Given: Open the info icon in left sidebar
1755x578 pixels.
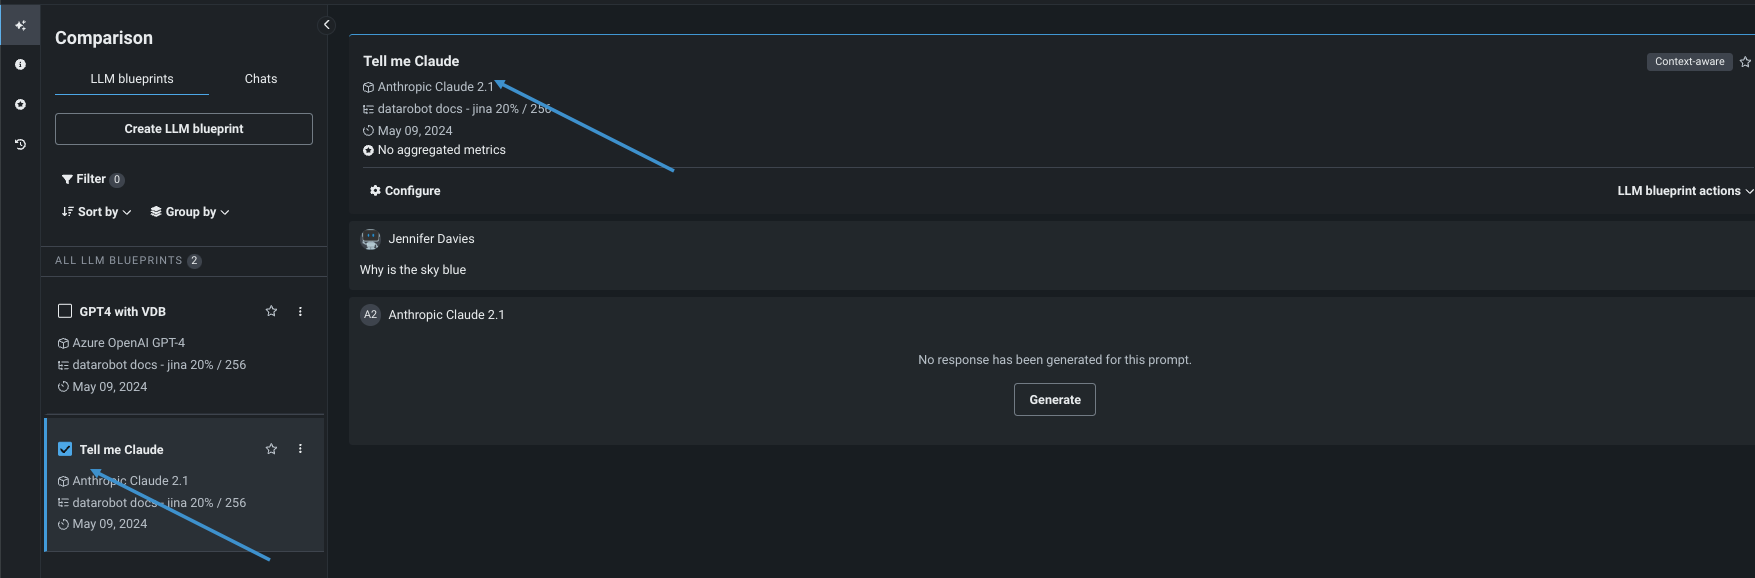Looking at the screenshot, I should coord(20,64).
